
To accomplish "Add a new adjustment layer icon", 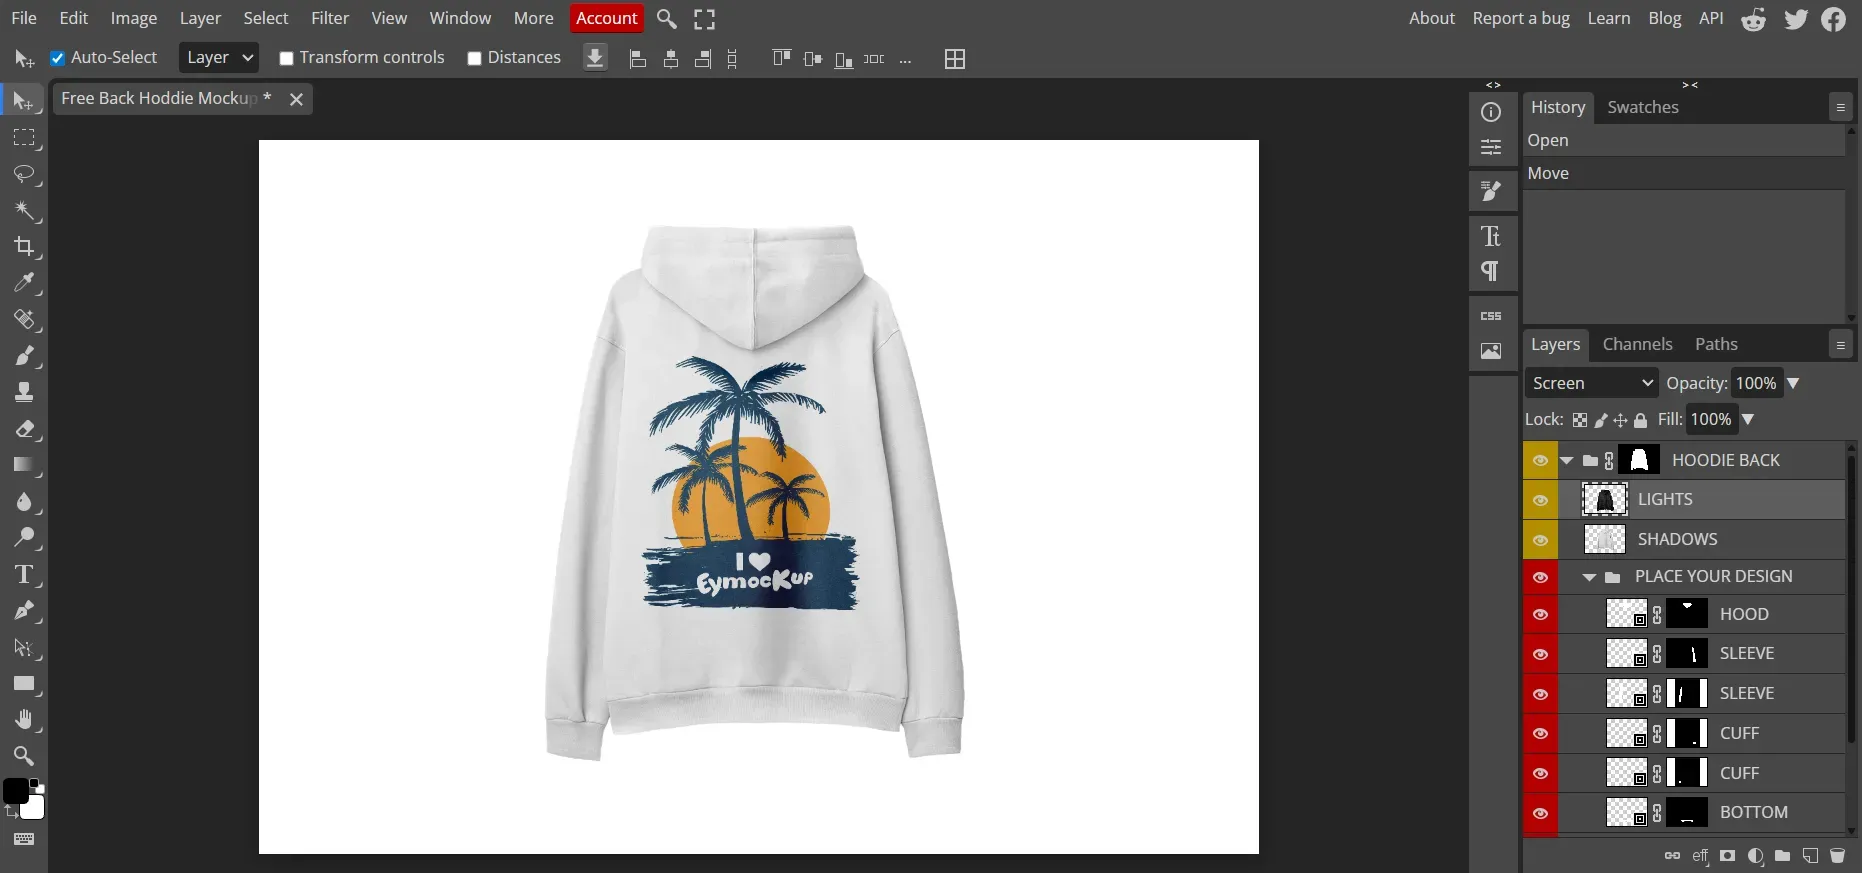I will [x=1755, y=856].
